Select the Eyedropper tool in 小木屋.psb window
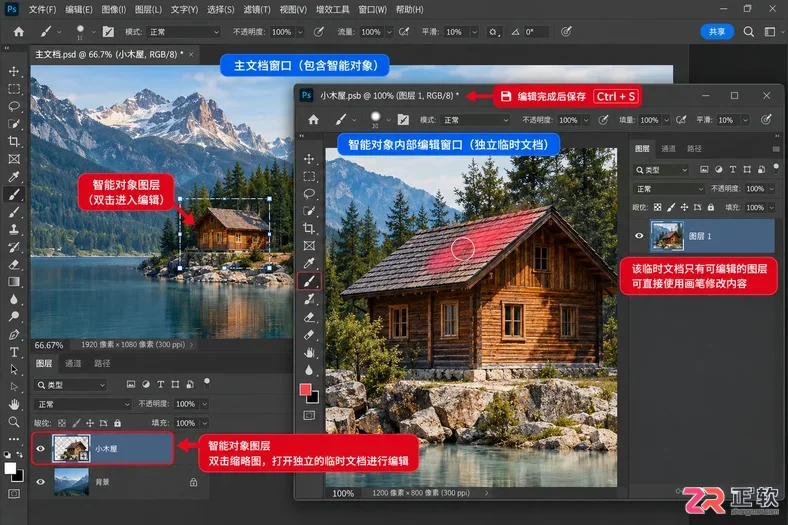Screen dimensions: 788x525 coord(309,263)
